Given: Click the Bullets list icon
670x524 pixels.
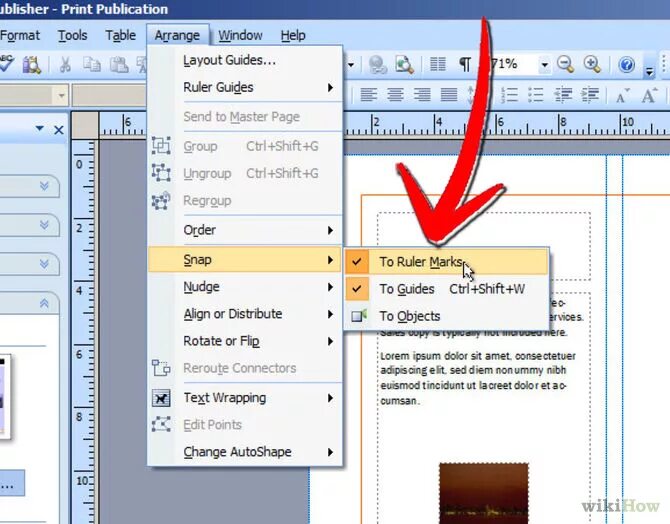Looking at the screenshot, I should (535, 95).
